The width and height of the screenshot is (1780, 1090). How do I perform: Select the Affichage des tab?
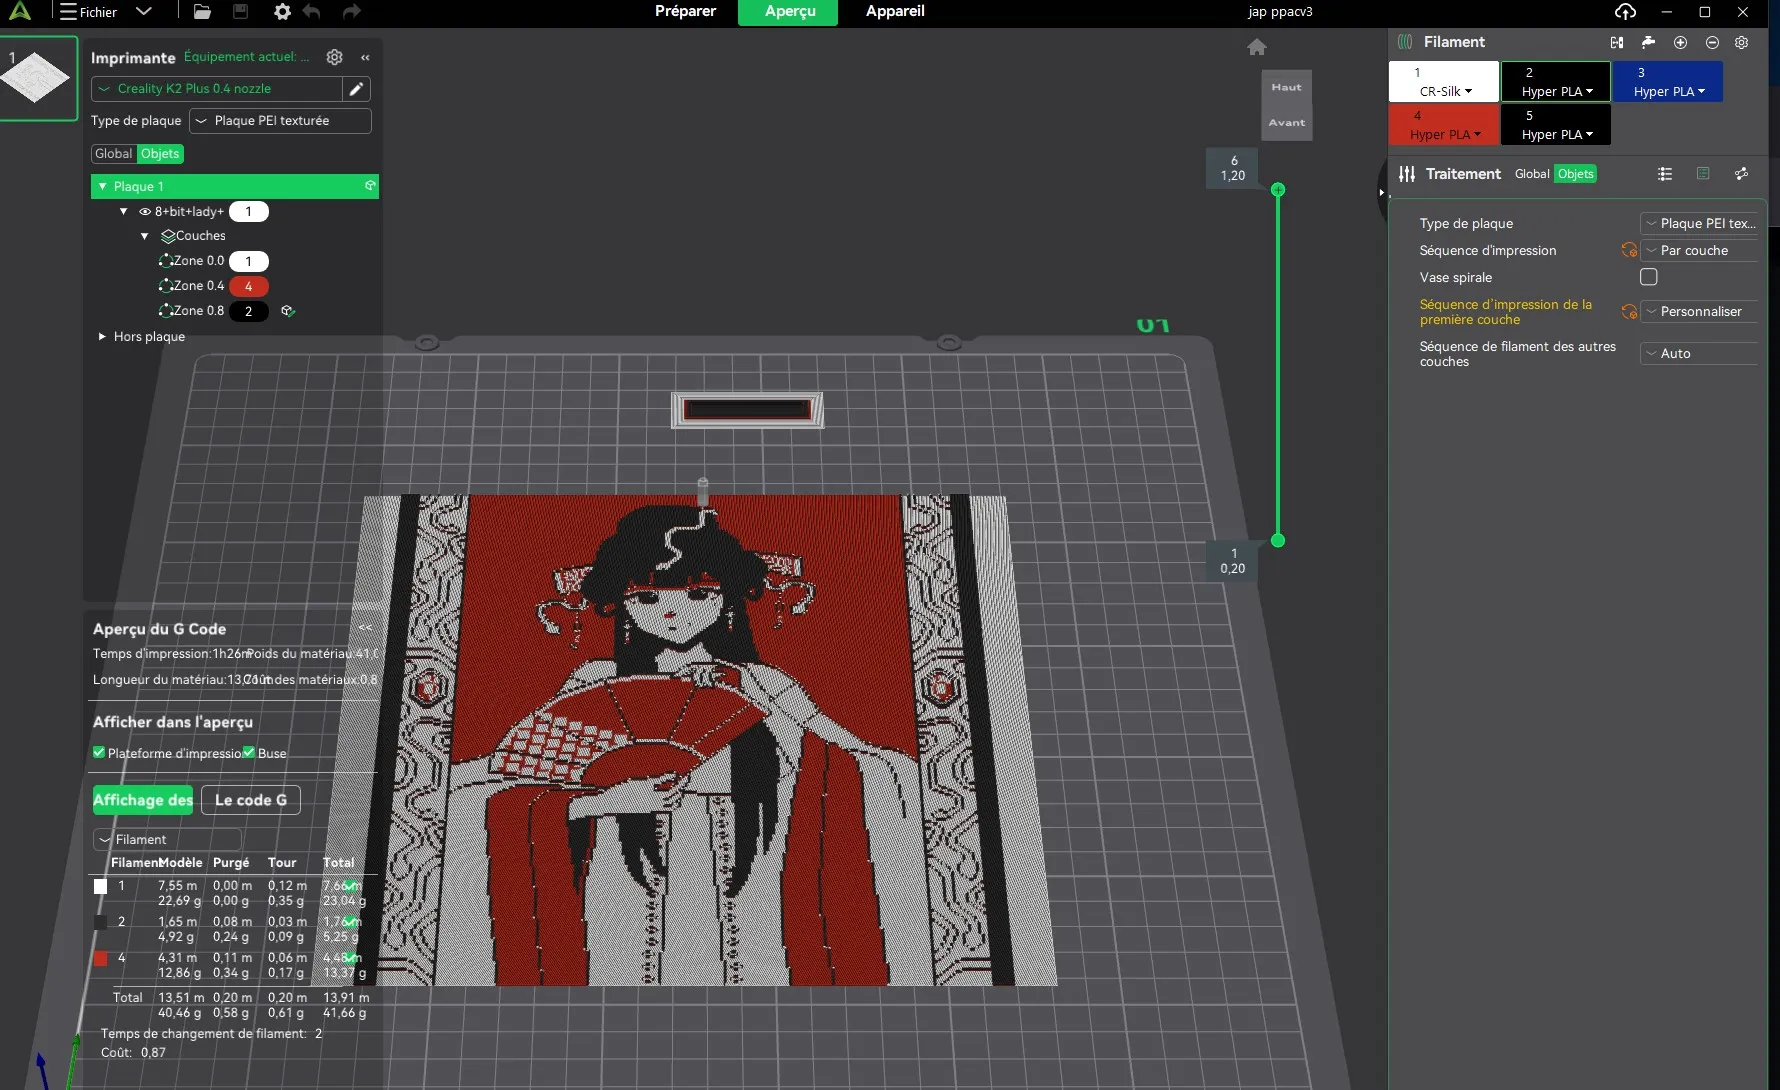click(x=143, y=800)
